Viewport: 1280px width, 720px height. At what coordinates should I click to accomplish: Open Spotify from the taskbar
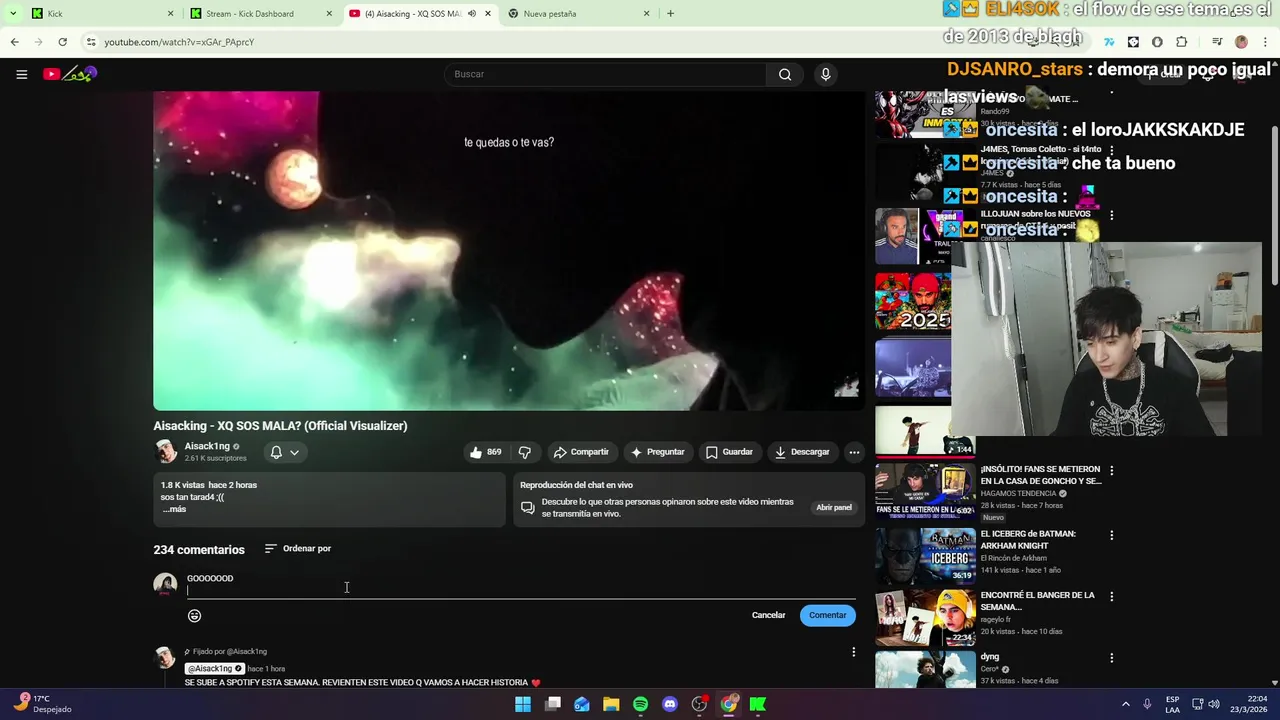(x=640, y=704)
